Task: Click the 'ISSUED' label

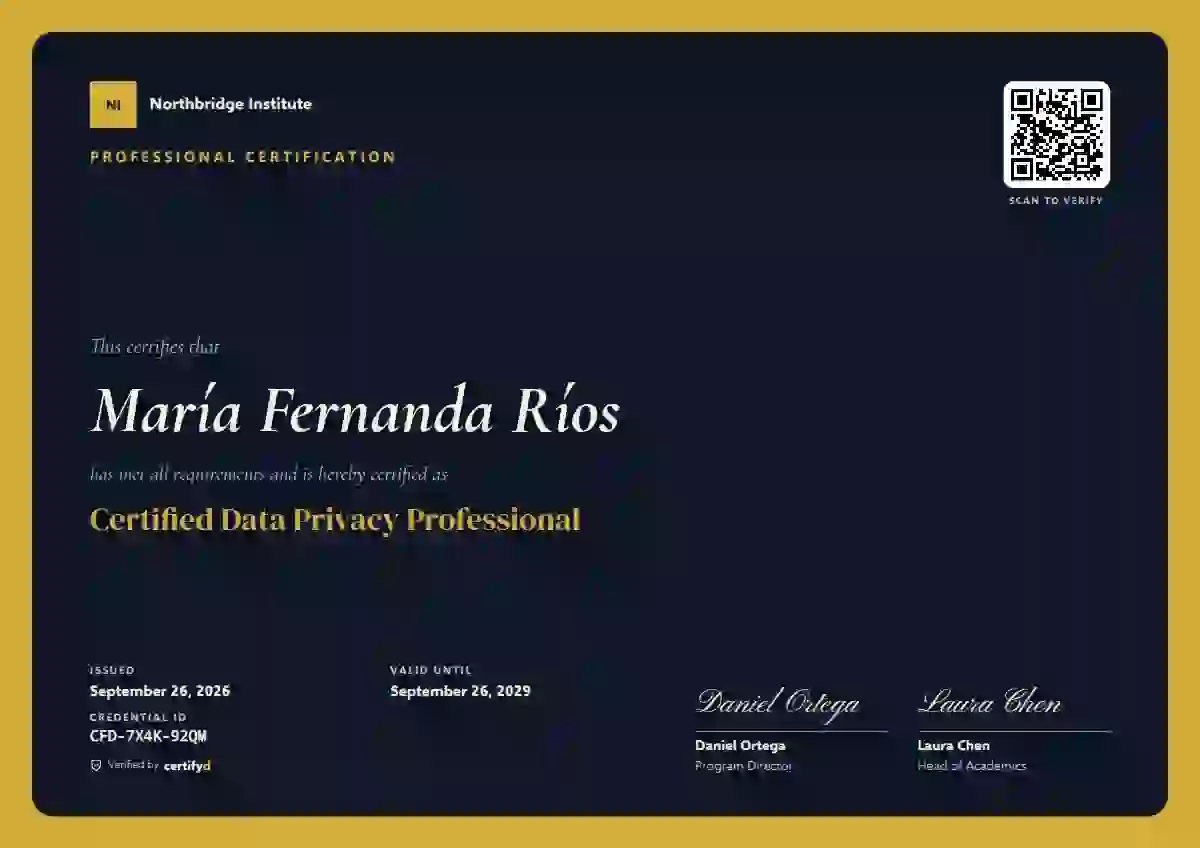Action: [x=112, y=670]
